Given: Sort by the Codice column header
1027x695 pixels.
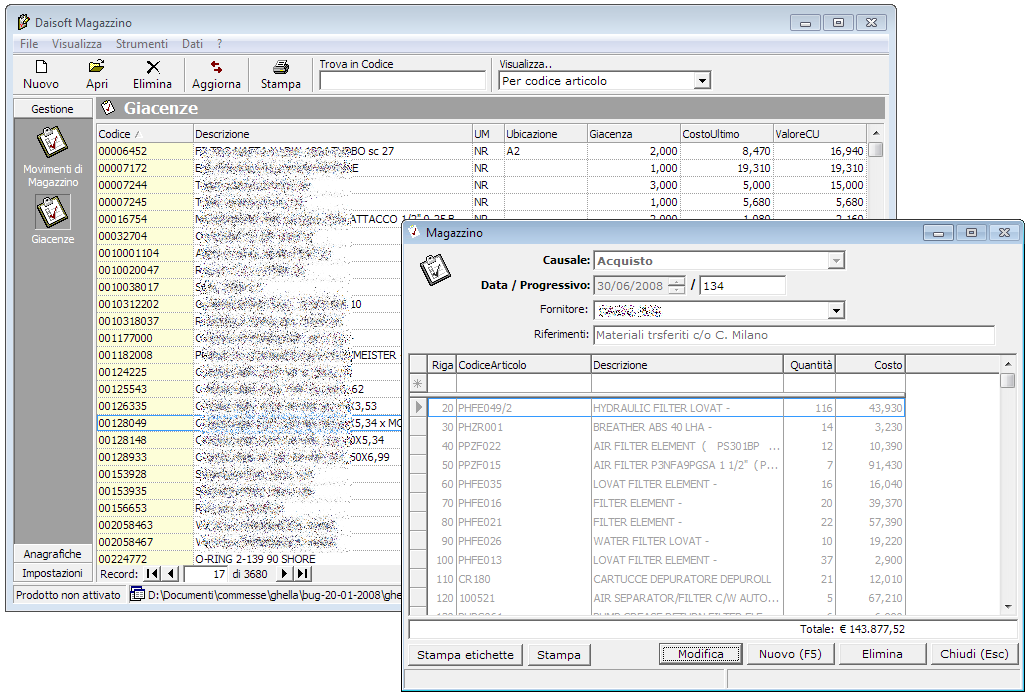Looking at the screenshot, I should point(145,134).
